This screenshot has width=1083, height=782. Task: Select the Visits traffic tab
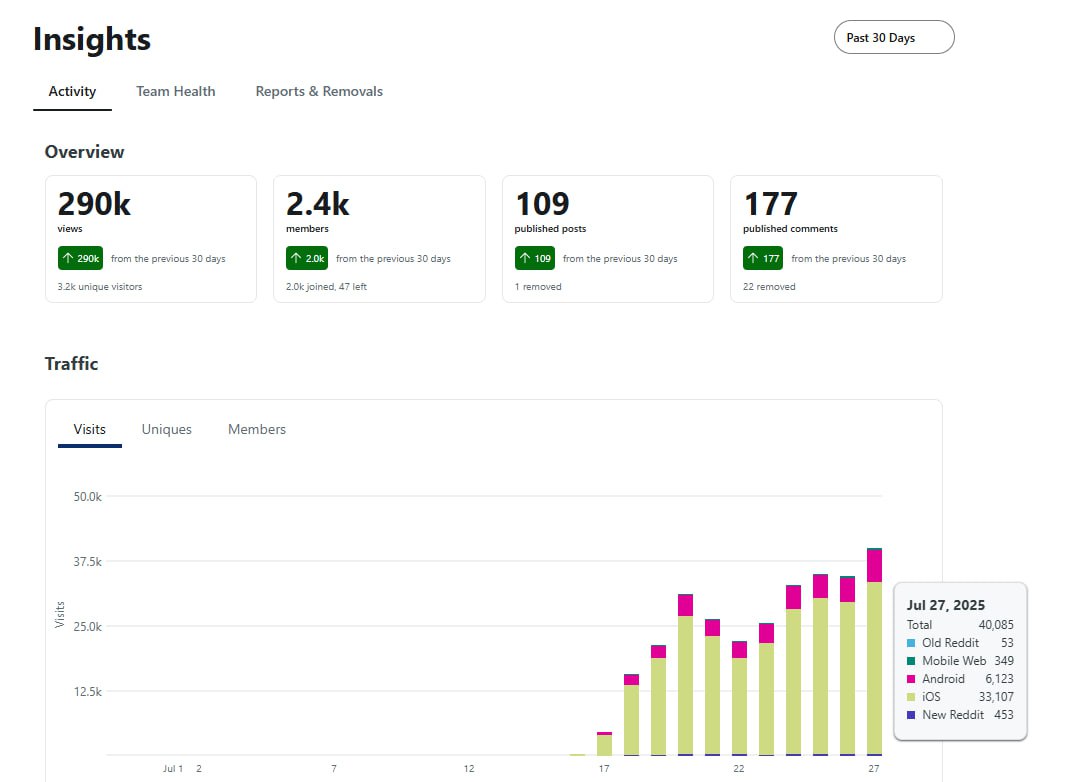coord(90,429)
